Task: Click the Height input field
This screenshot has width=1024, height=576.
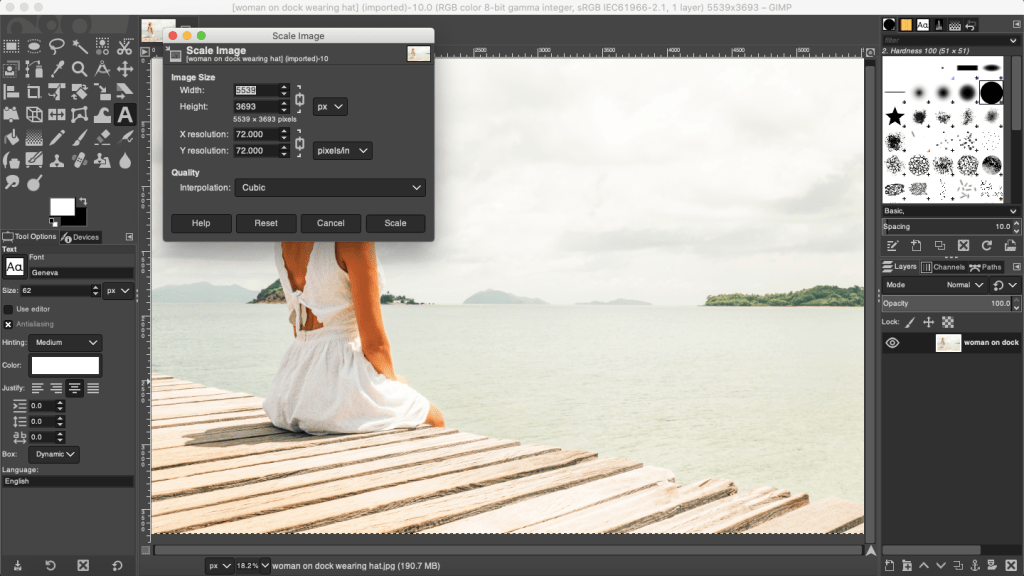Action: (255, 107)
